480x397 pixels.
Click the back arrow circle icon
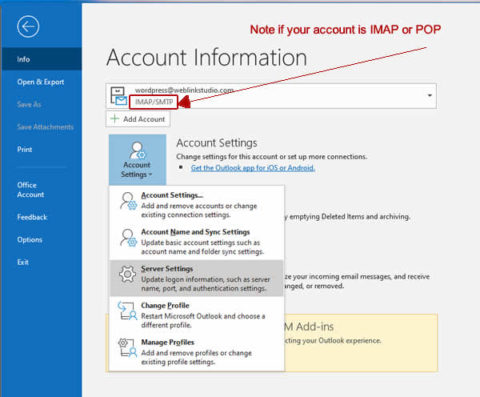pyautogui.click(x=28, y=26)
